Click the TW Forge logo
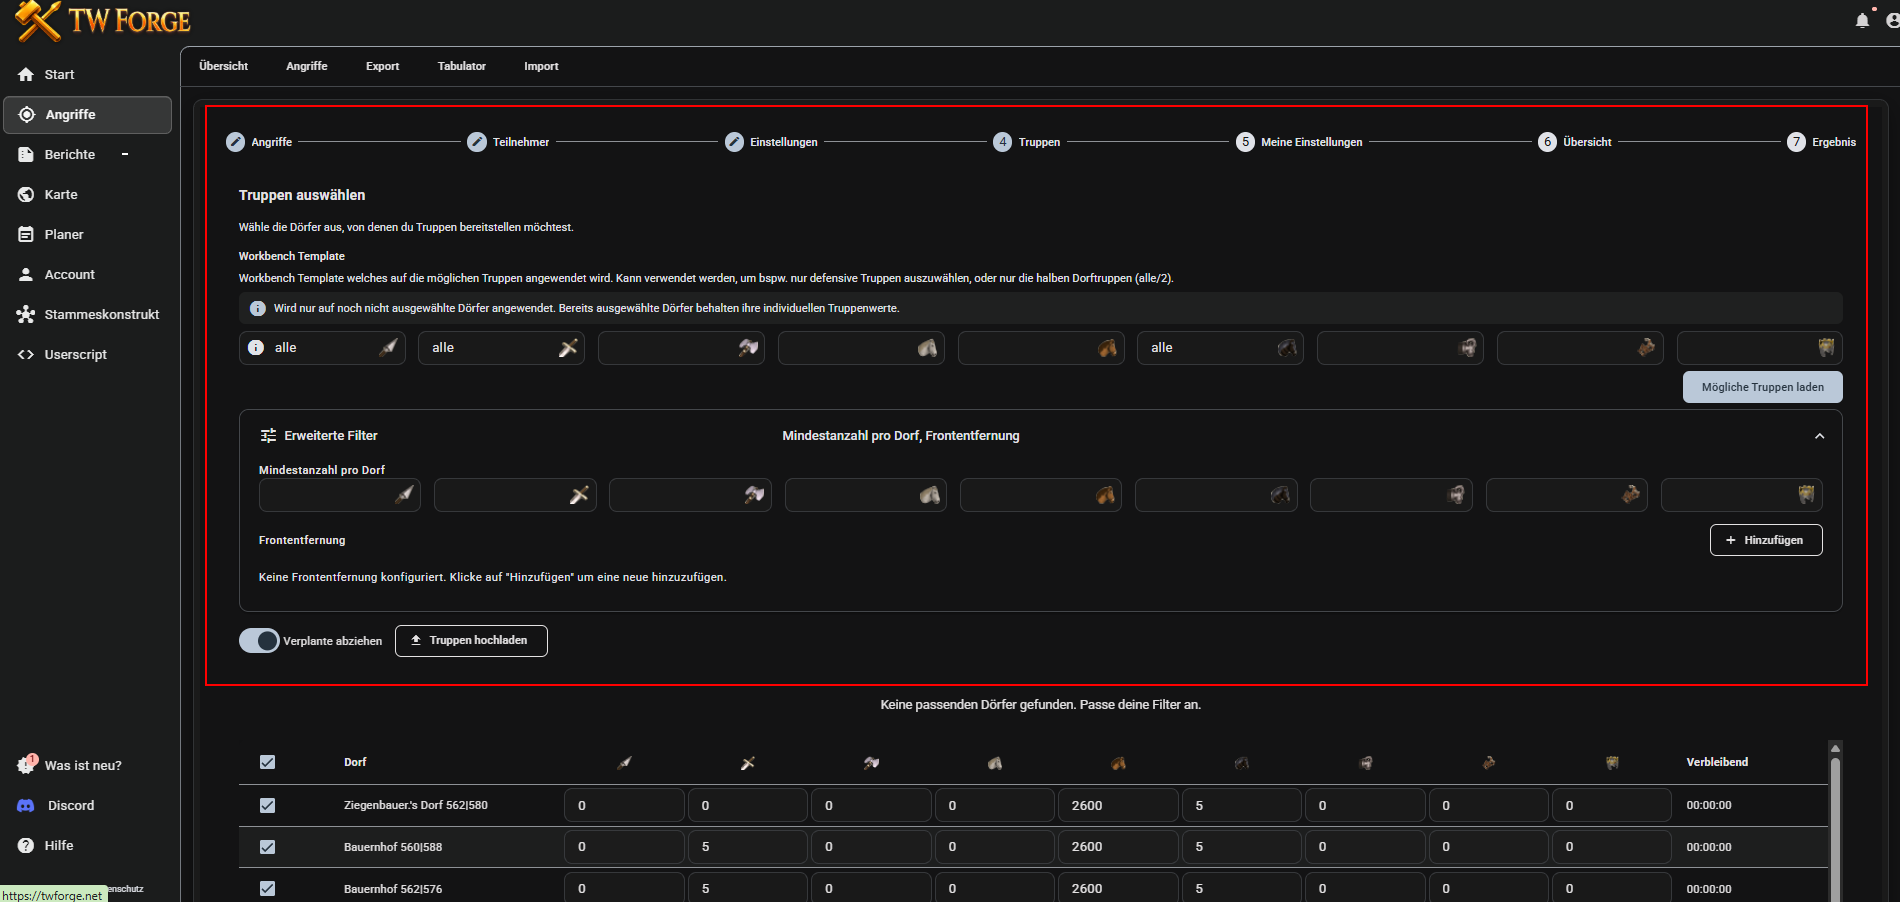1900x902 pixels. tap(103, 21)
